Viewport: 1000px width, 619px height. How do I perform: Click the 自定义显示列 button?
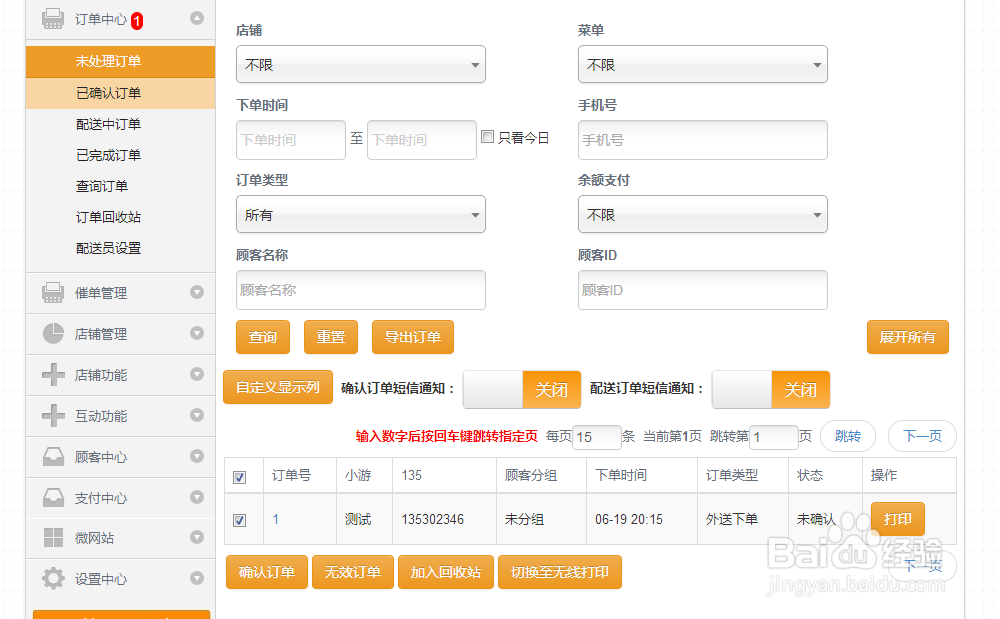[x=277, y=387]
